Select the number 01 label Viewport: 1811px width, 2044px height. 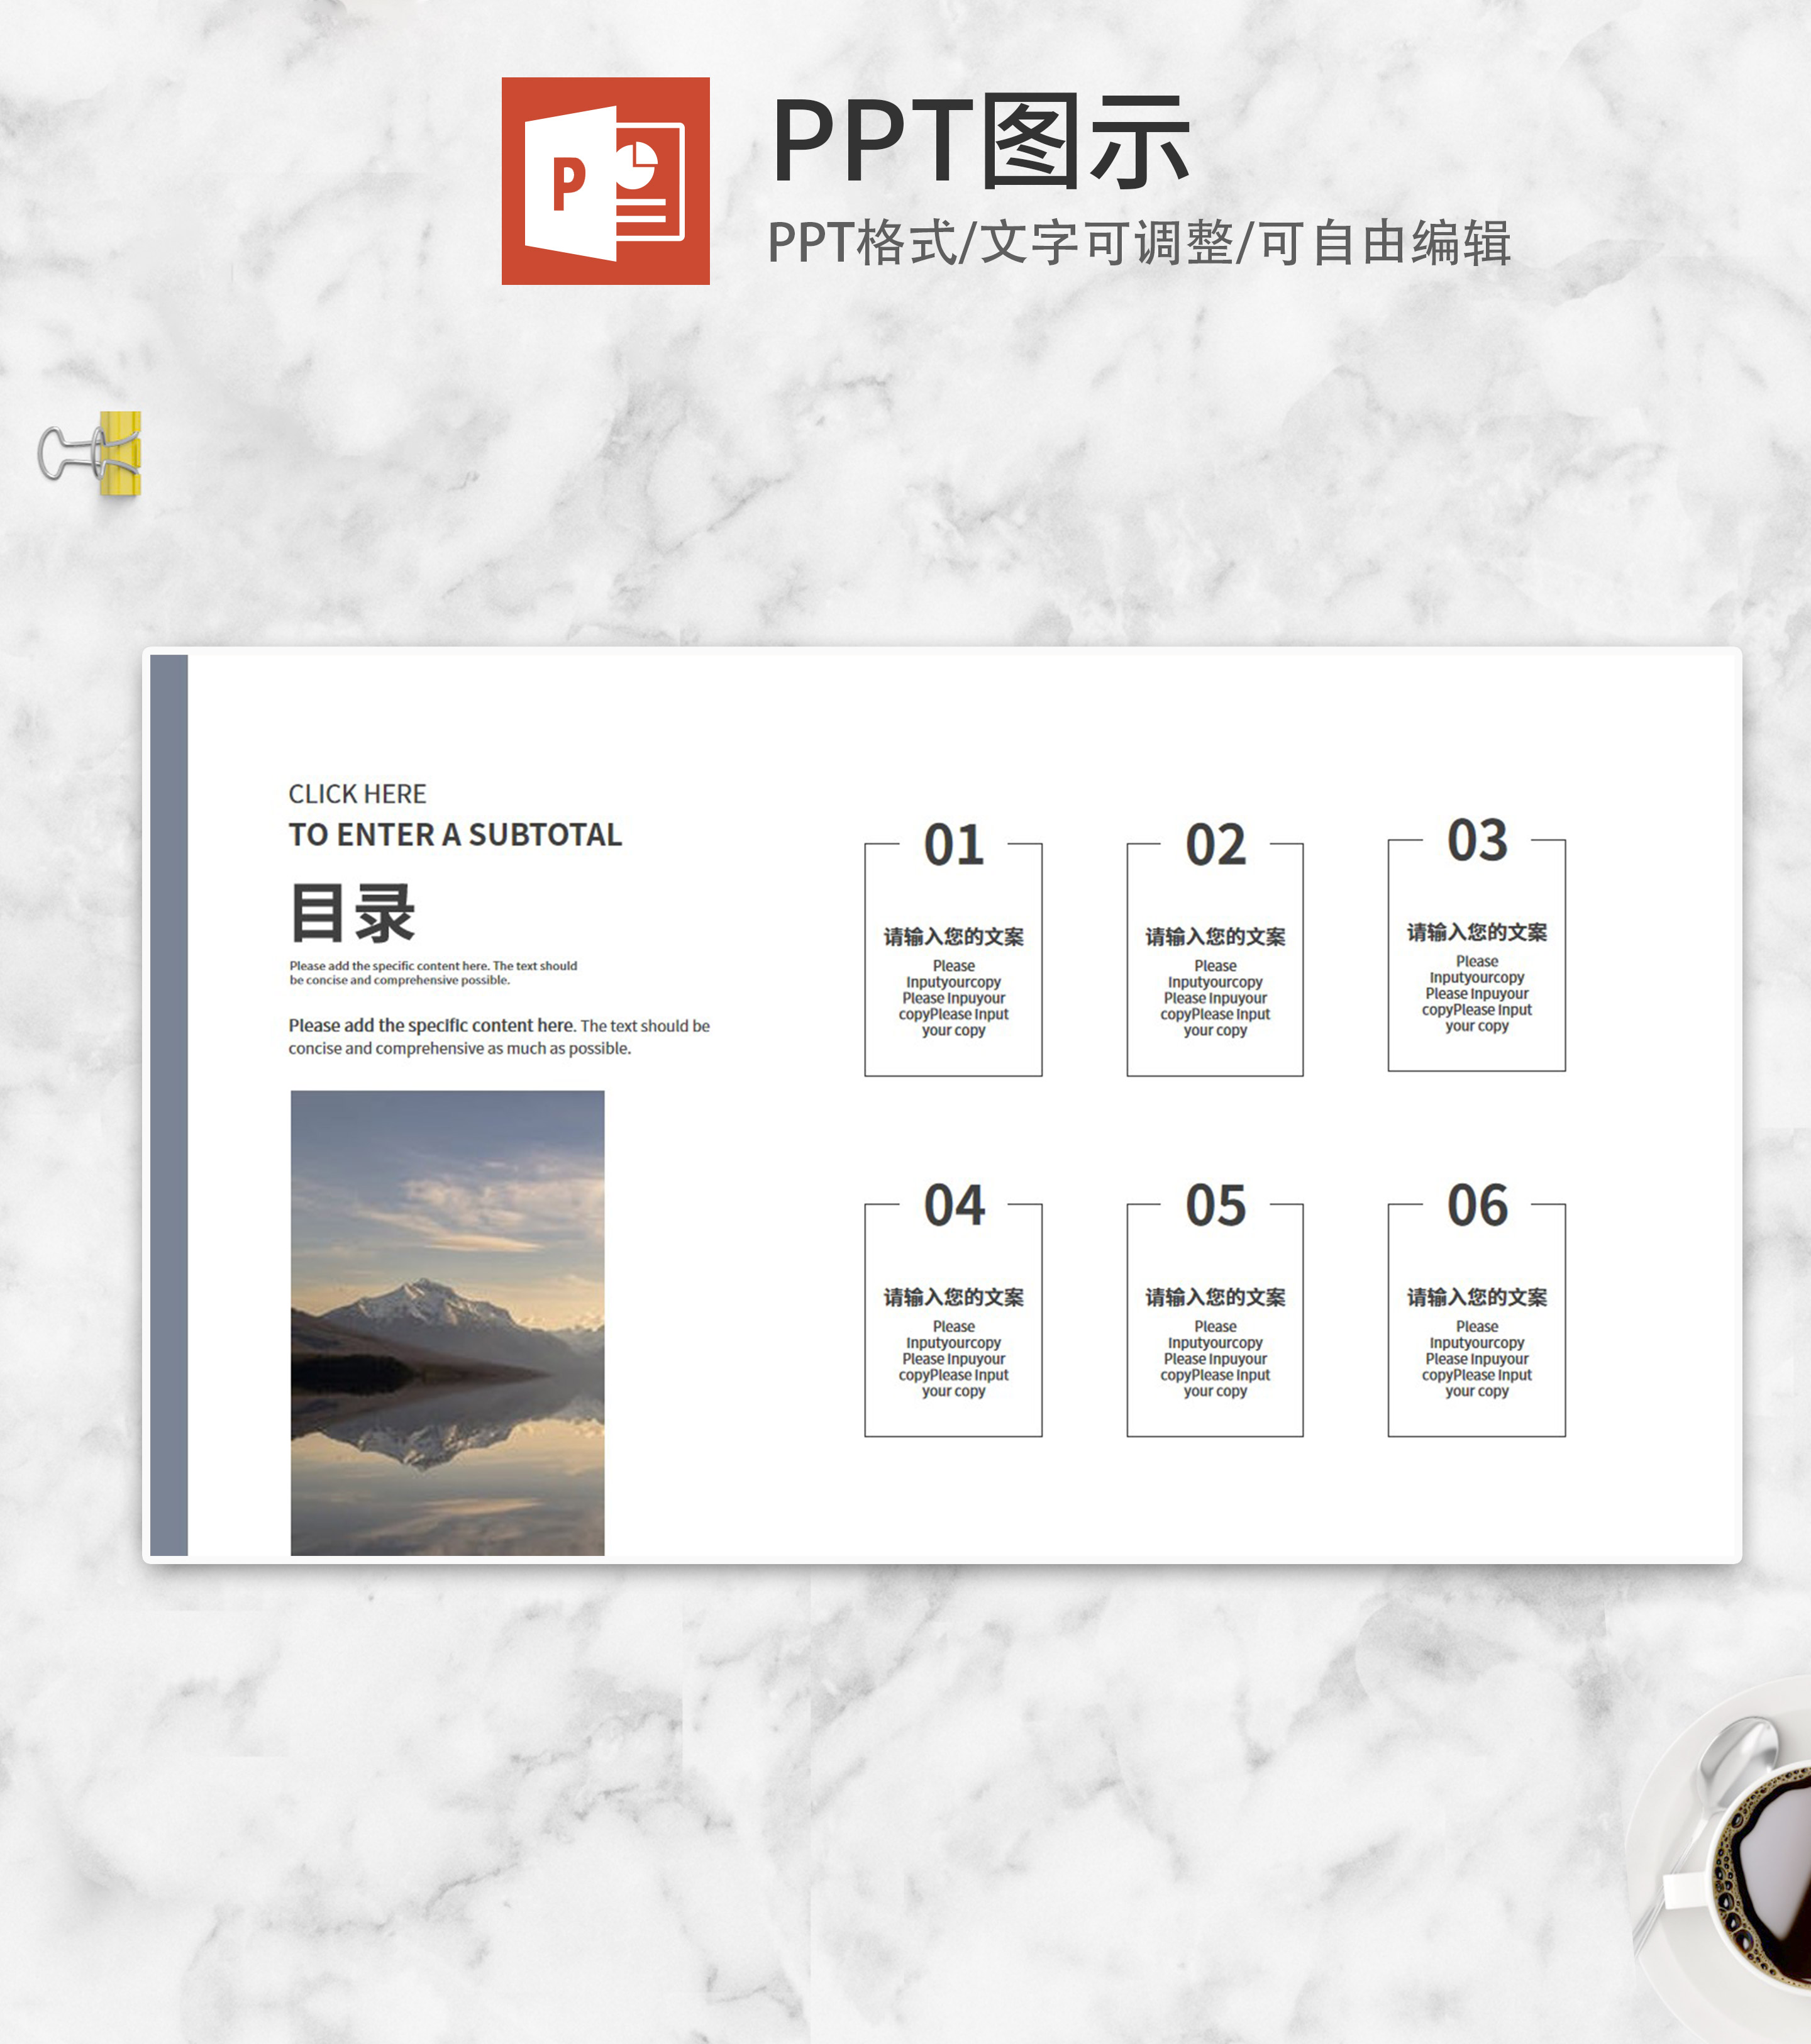[953, 845]
